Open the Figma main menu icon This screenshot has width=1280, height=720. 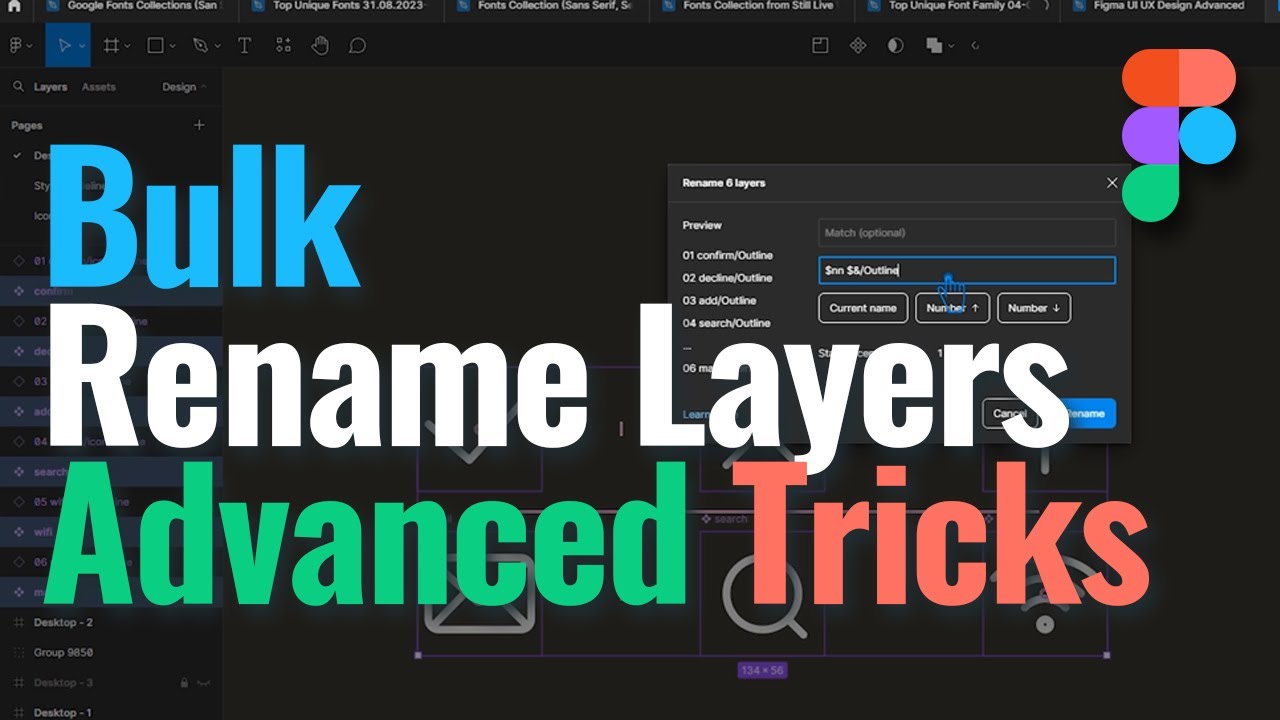click(15, 46)
